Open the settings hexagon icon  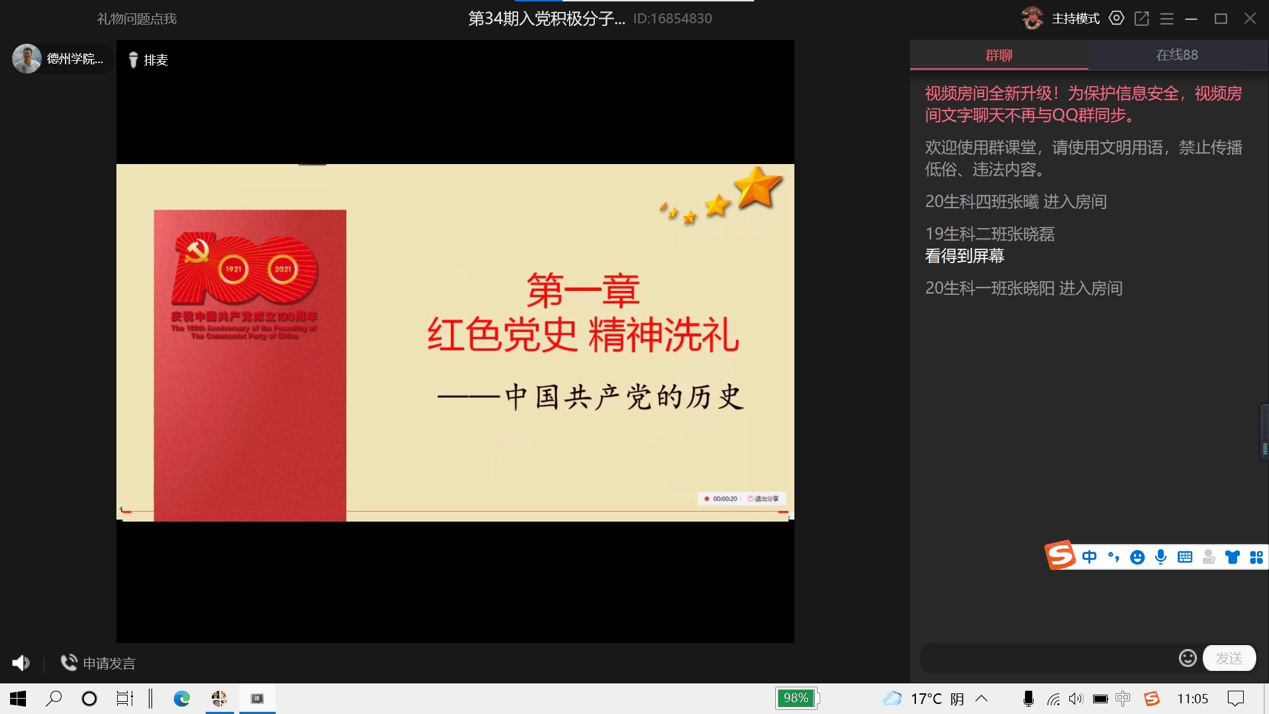pyautogui.click(x=1116, y=18)
